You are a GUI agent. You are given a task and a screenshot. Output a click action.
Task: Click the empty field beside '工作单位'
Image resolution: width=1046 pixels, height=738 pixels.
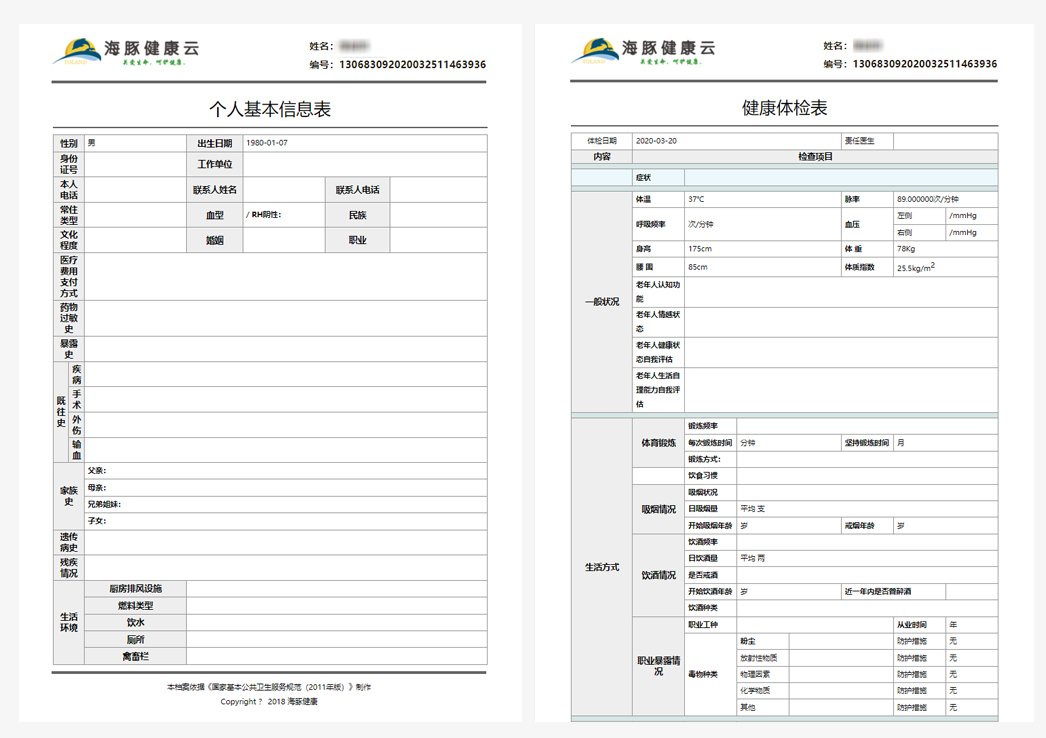pos(365,164)
